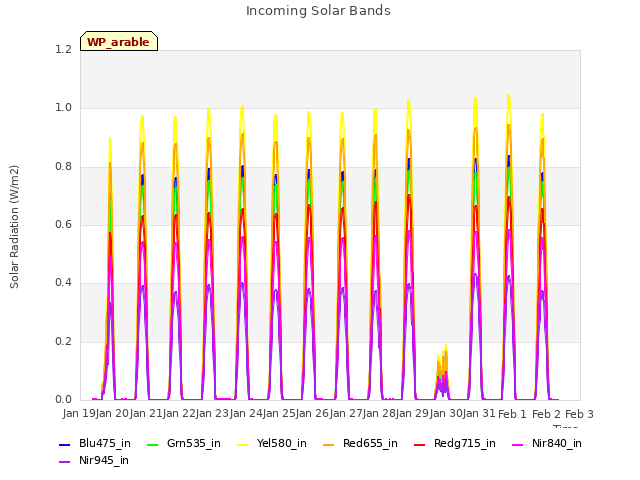Click the 1.2 y-axis tick label

63,49
